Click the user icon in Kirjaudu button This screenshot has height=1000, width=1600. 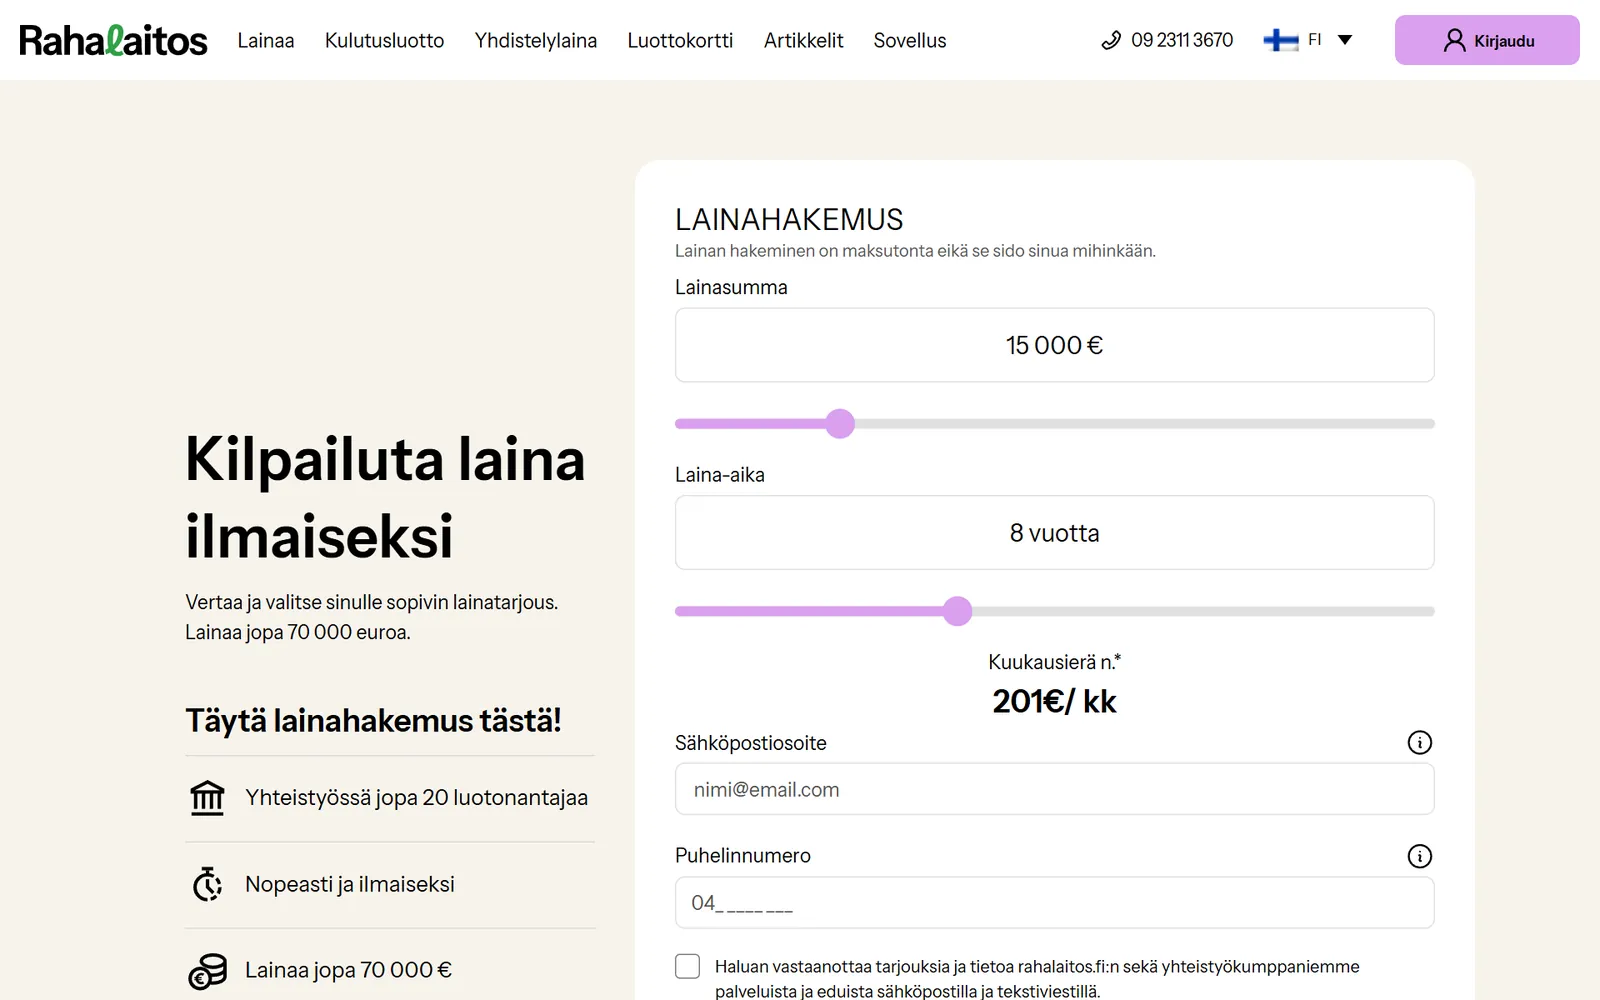pyautogui.click(x=1454, y=40)
